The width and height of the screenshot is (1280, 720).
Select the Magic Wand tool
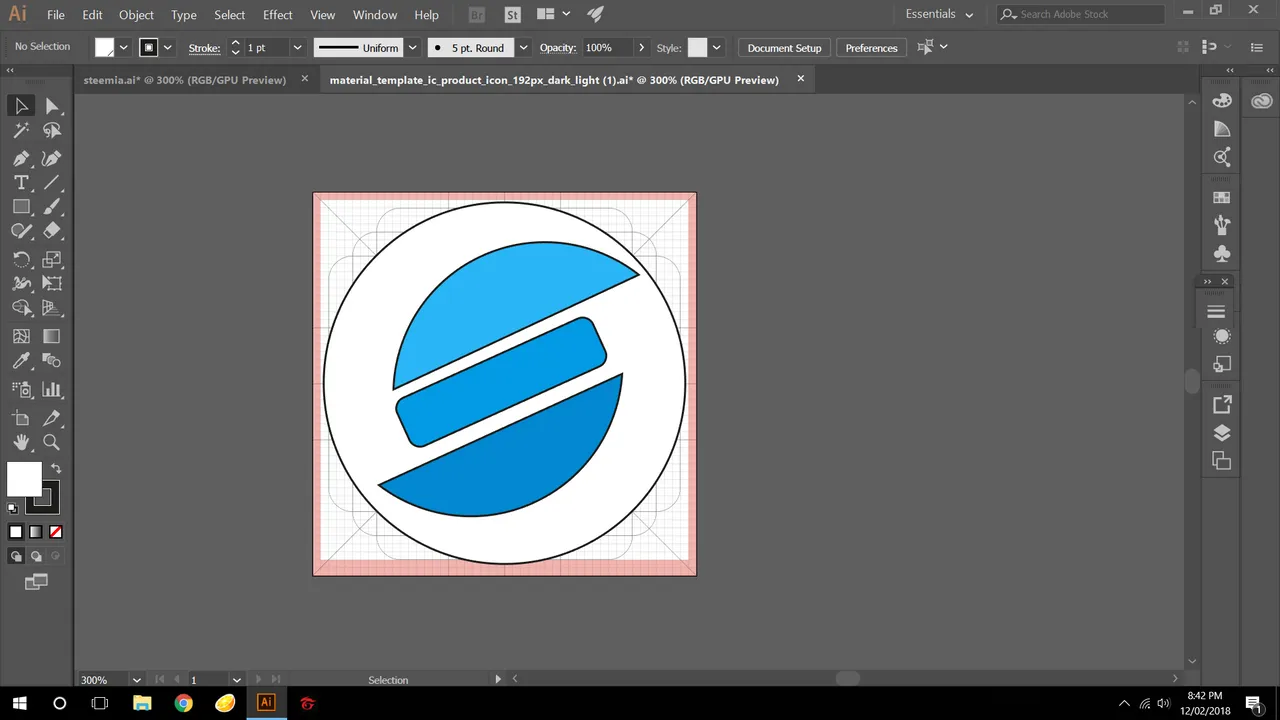21,131
